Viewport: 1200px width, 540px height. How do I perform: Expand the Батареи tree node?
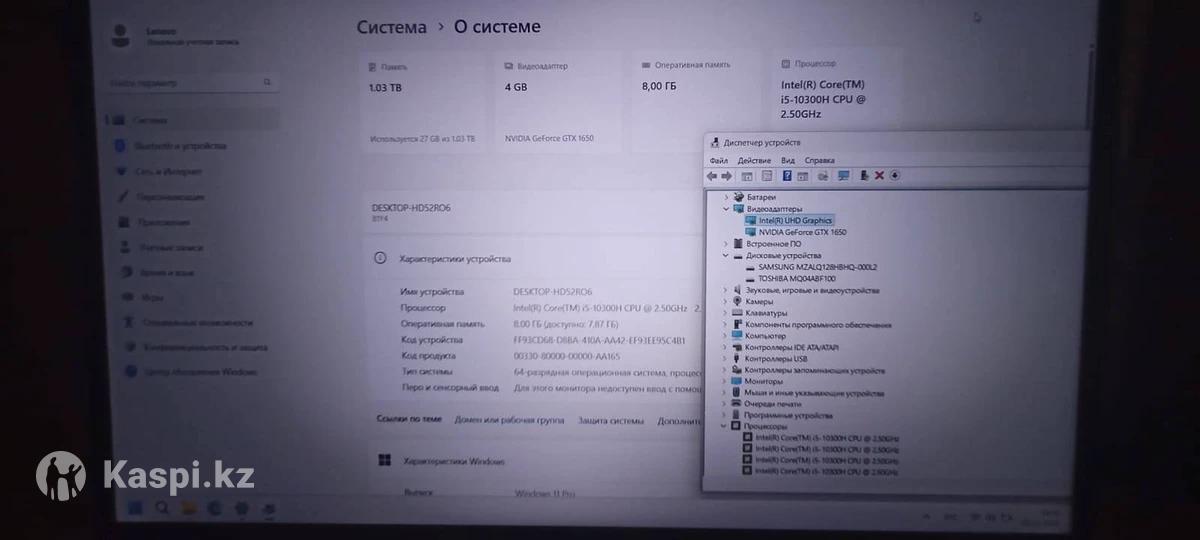pyautogui.click(x=727, y=197)
